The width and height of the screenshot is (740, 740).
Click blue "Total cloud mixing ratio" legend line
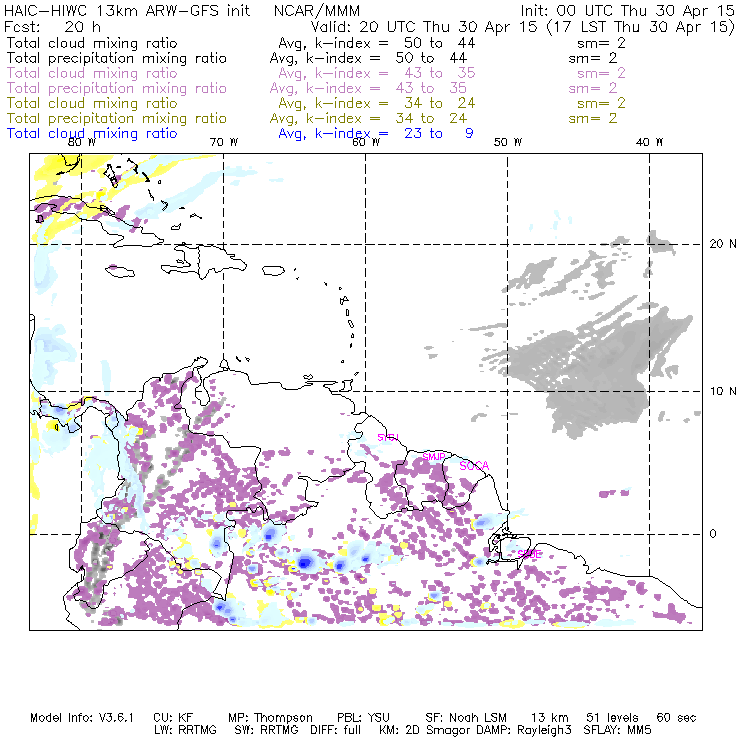[x=92, y=134]
